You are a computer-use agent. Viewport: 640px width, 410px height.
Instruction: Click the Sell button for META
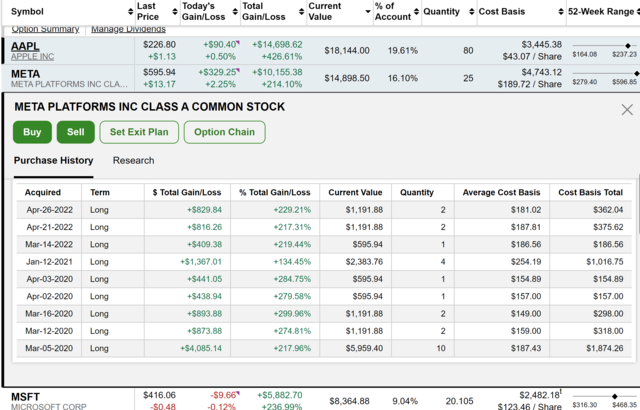coord(76,132)
